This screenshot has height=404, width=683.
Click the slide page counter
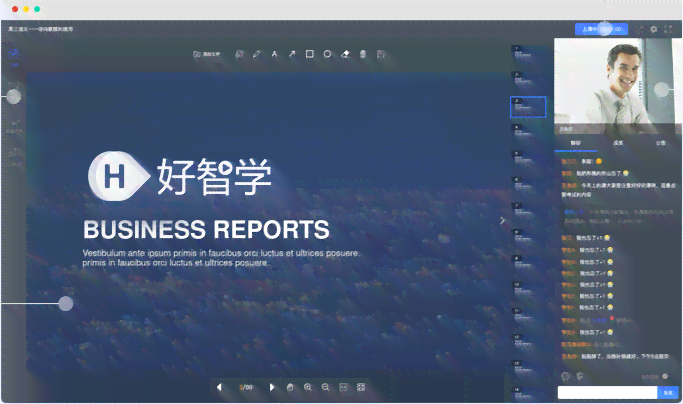[246, 387]
